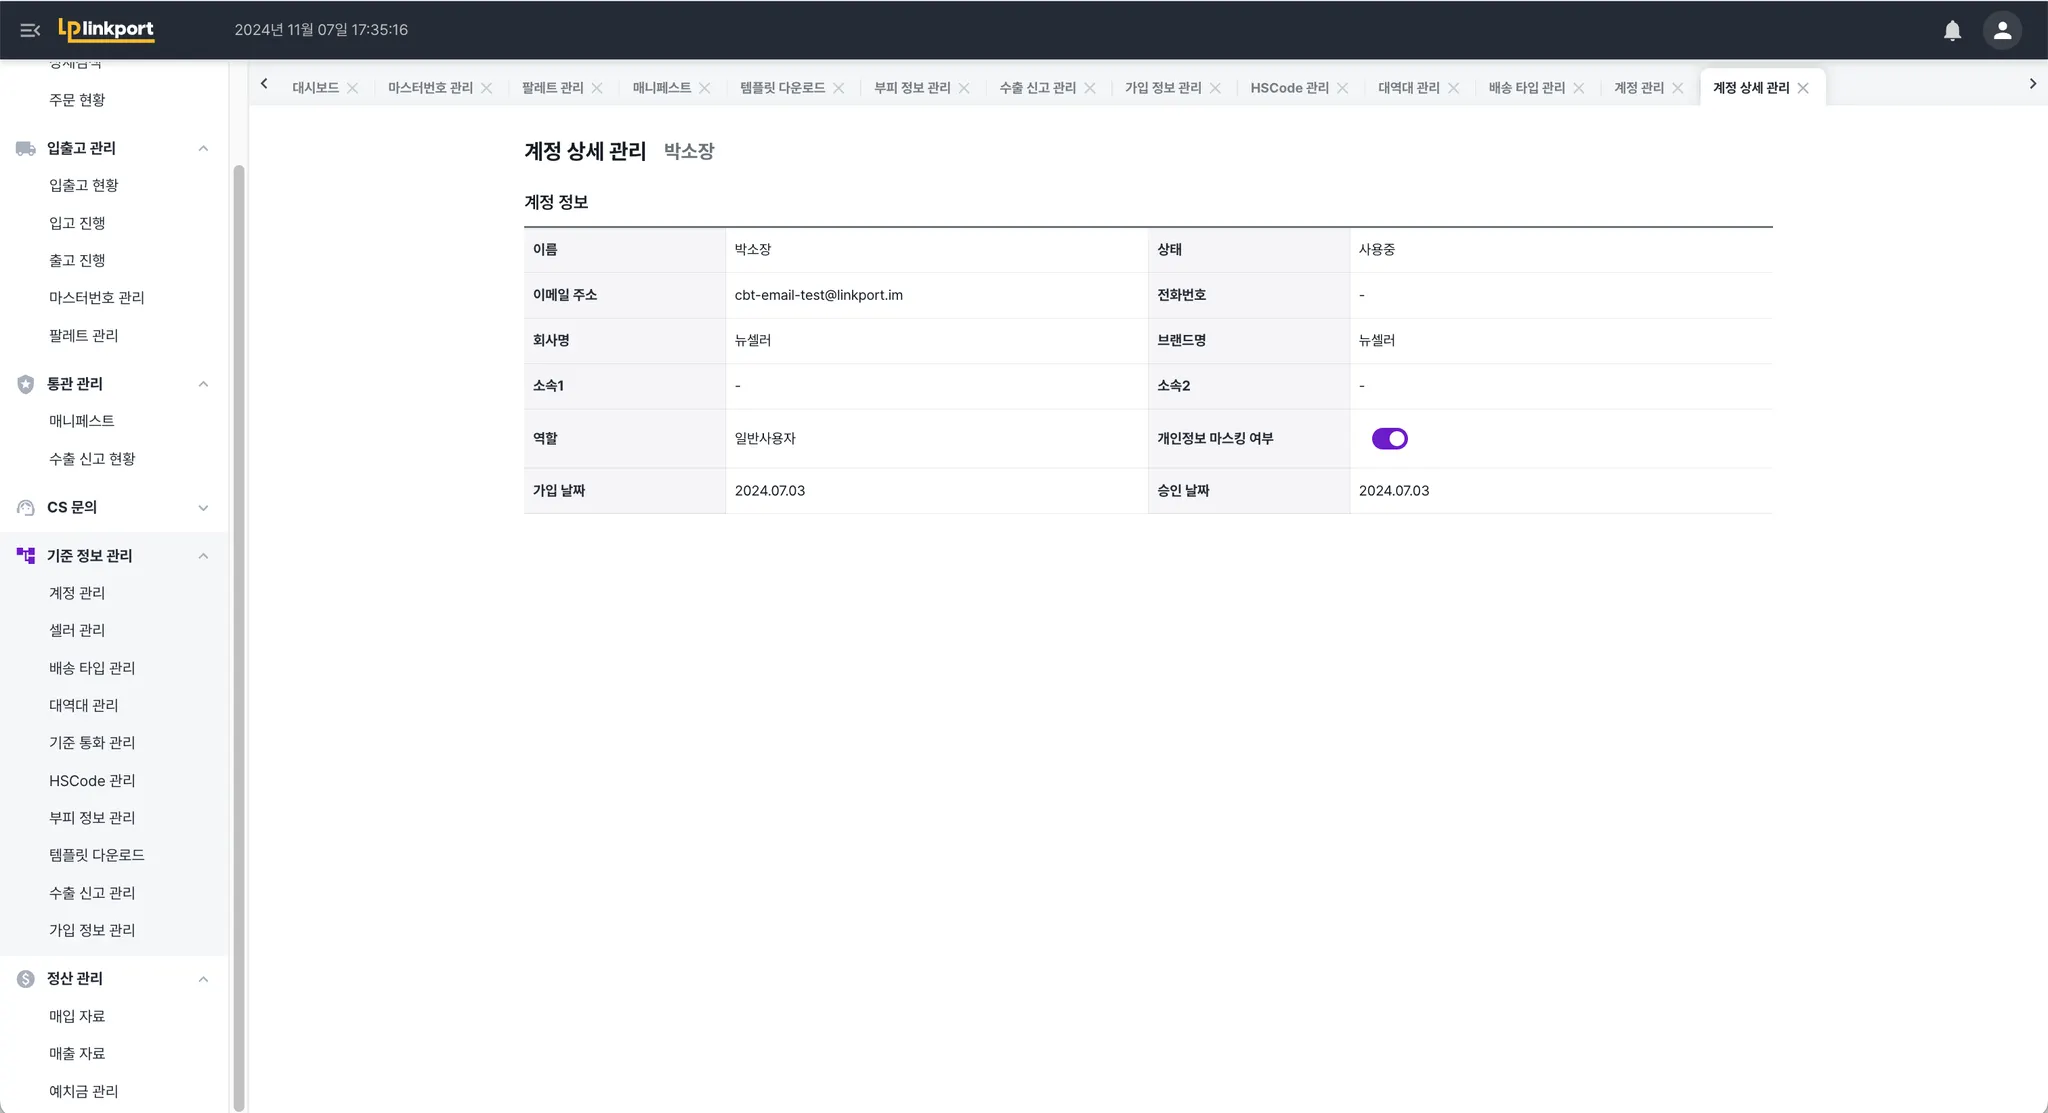This screenshot has width=2048, height=1113.
Task: Switch to the 매니페스트 tab
Action: point(661,88)
